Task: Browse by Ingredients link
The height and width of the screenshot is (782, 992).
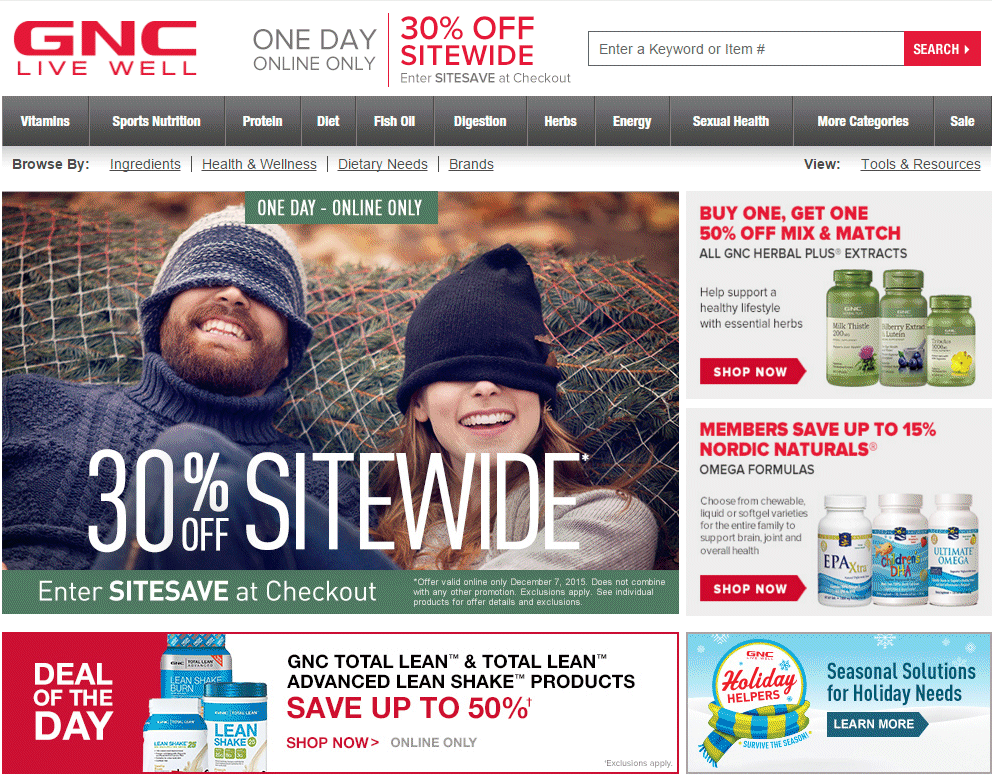Action: click(145, 164)
